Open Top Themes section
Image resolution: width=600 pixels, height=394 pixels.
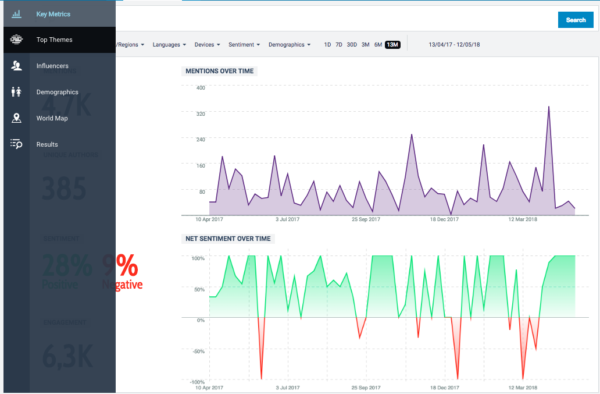60,40
